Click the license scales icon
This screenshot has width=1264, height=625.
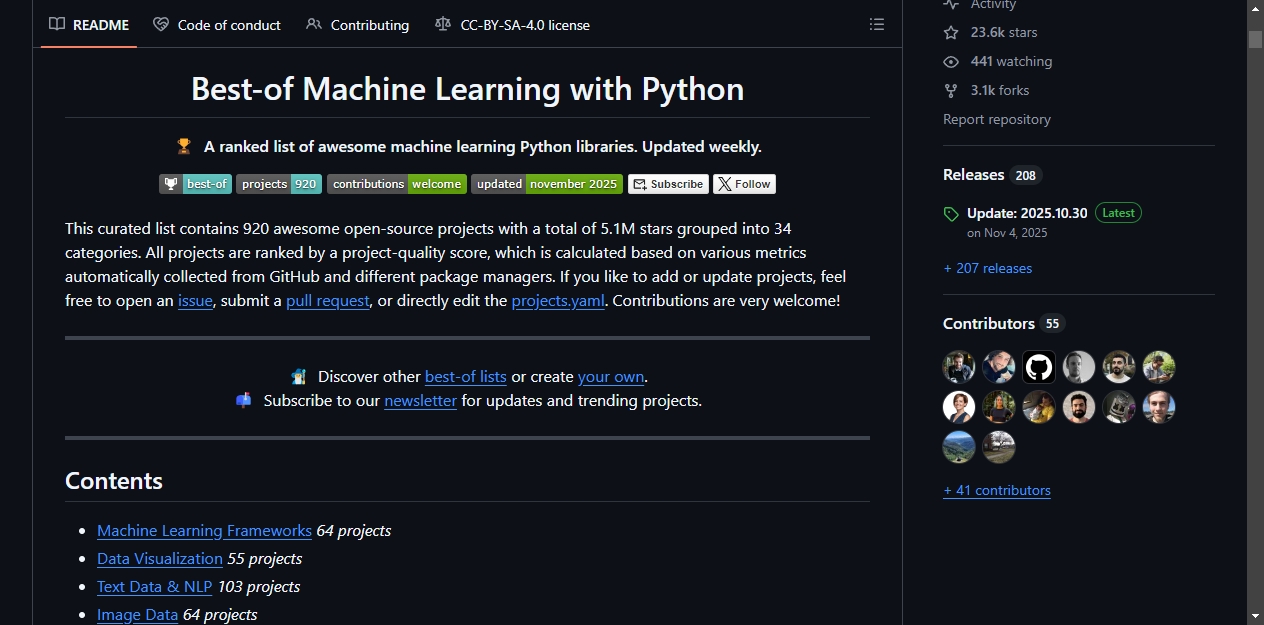click(x=443, y=24)
